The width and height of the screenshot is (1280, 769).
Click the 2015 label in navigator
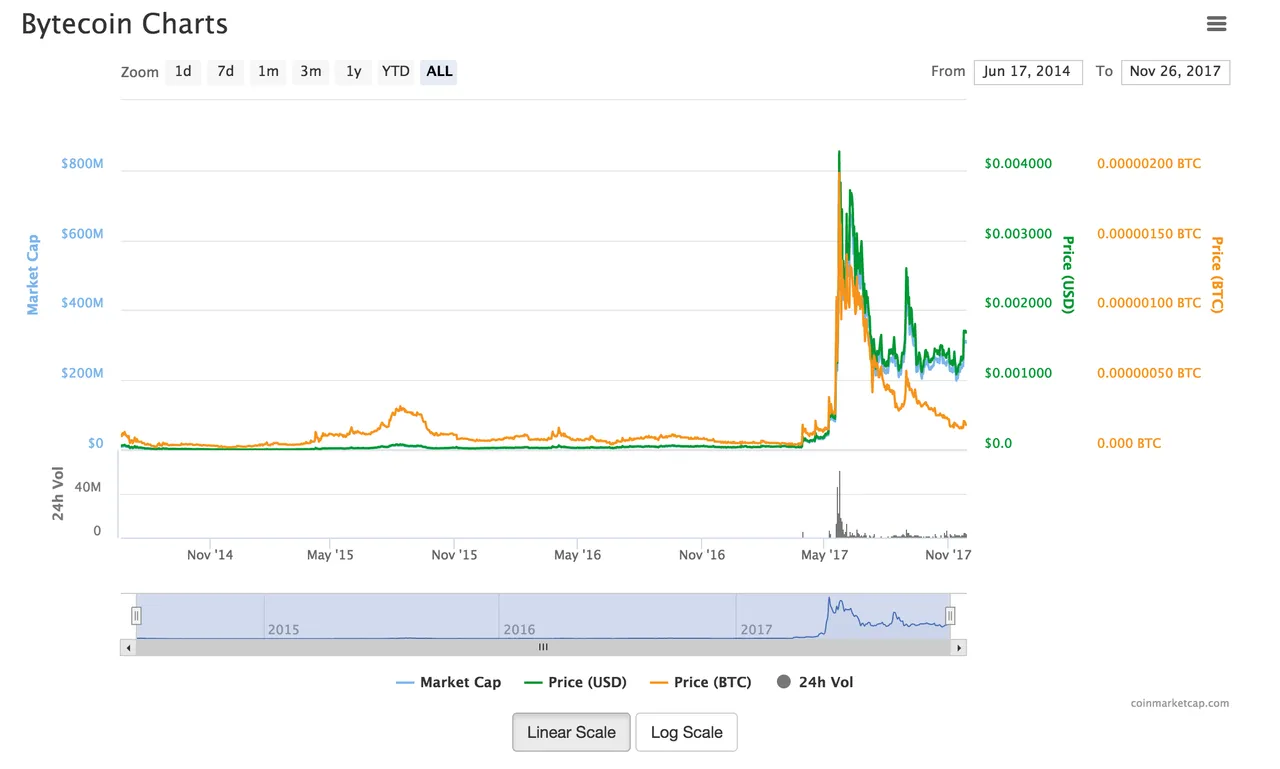click(x=283, y=630)
